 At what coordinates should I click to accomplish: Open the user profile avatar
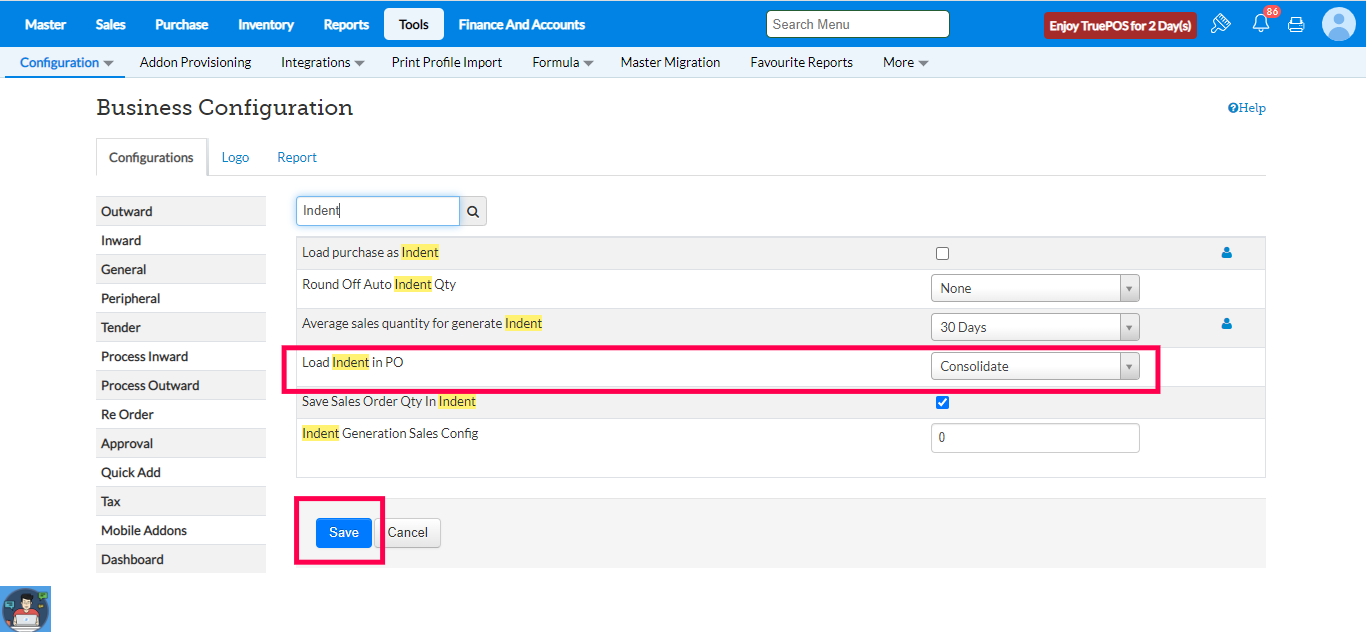[x=1338, y=24]
